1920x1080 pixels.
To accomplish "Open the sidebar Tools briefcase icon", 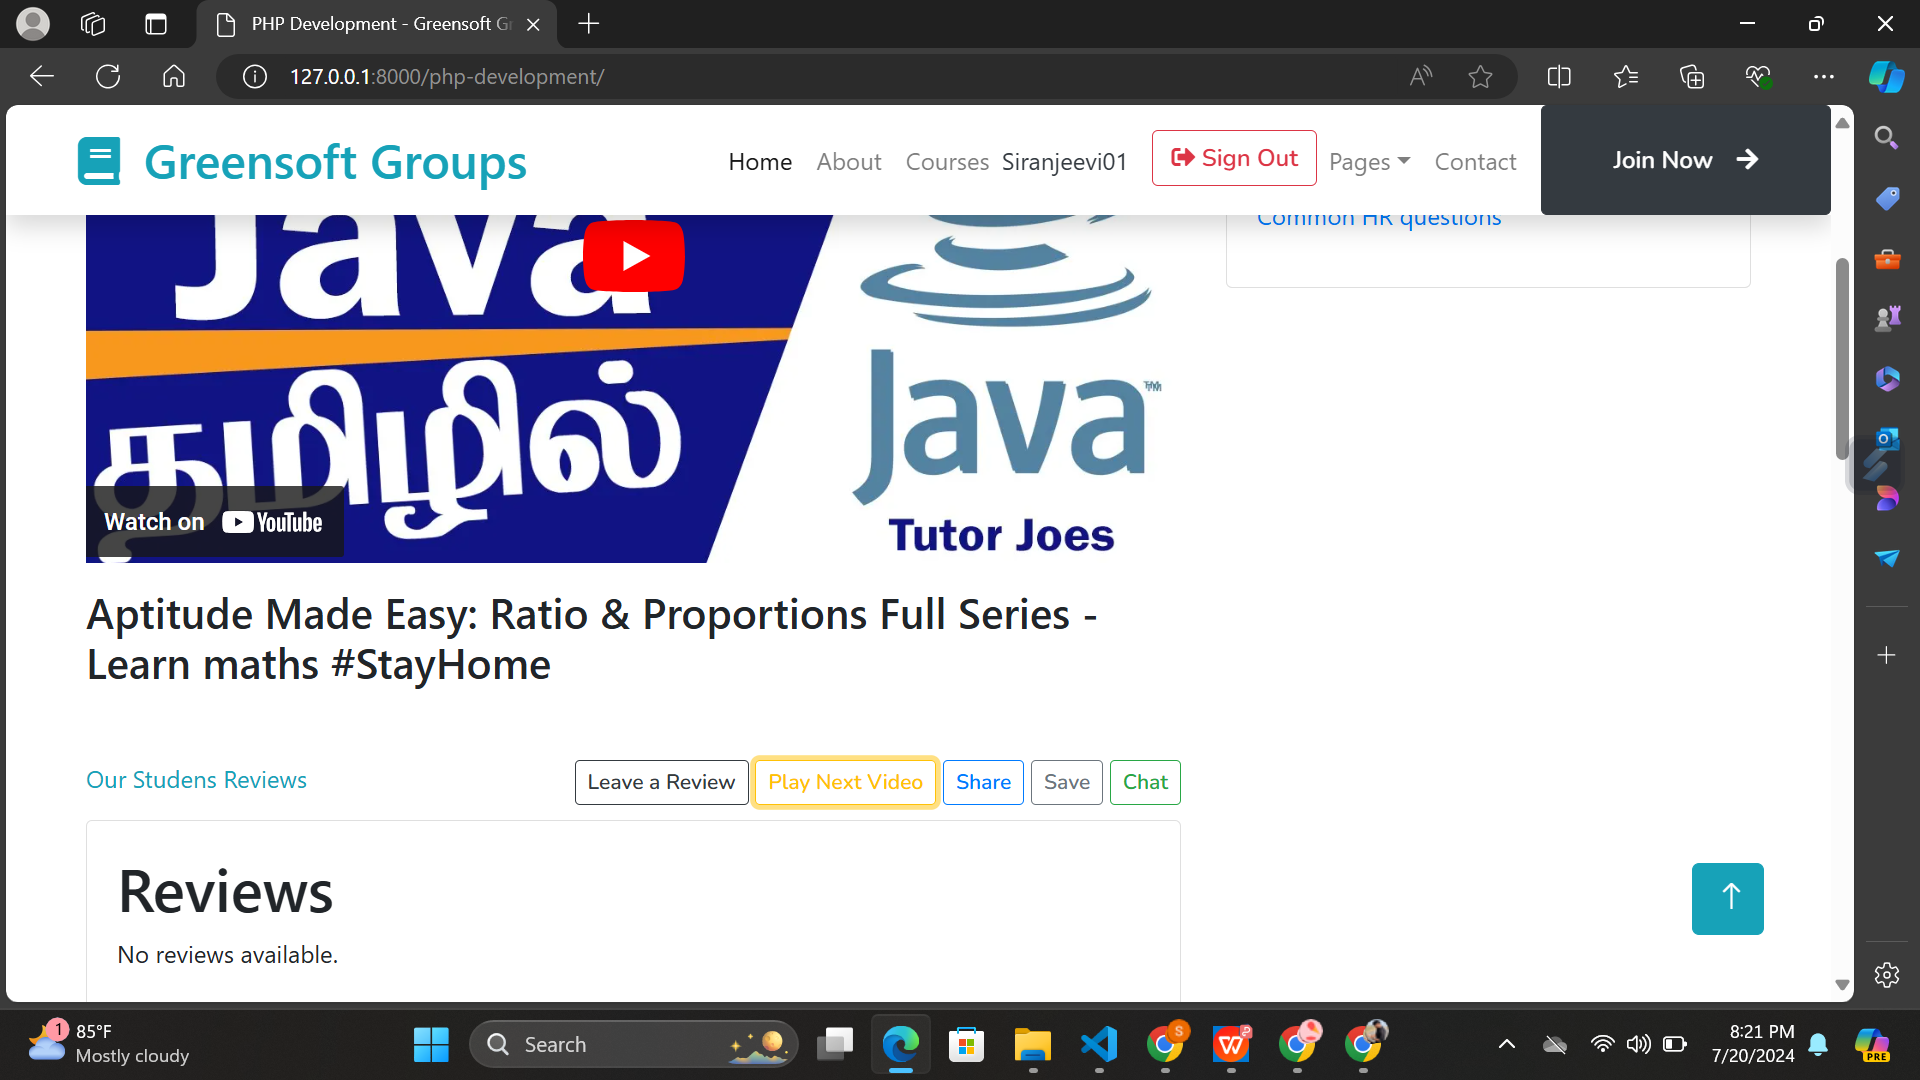I will [x=1886, y=259].
